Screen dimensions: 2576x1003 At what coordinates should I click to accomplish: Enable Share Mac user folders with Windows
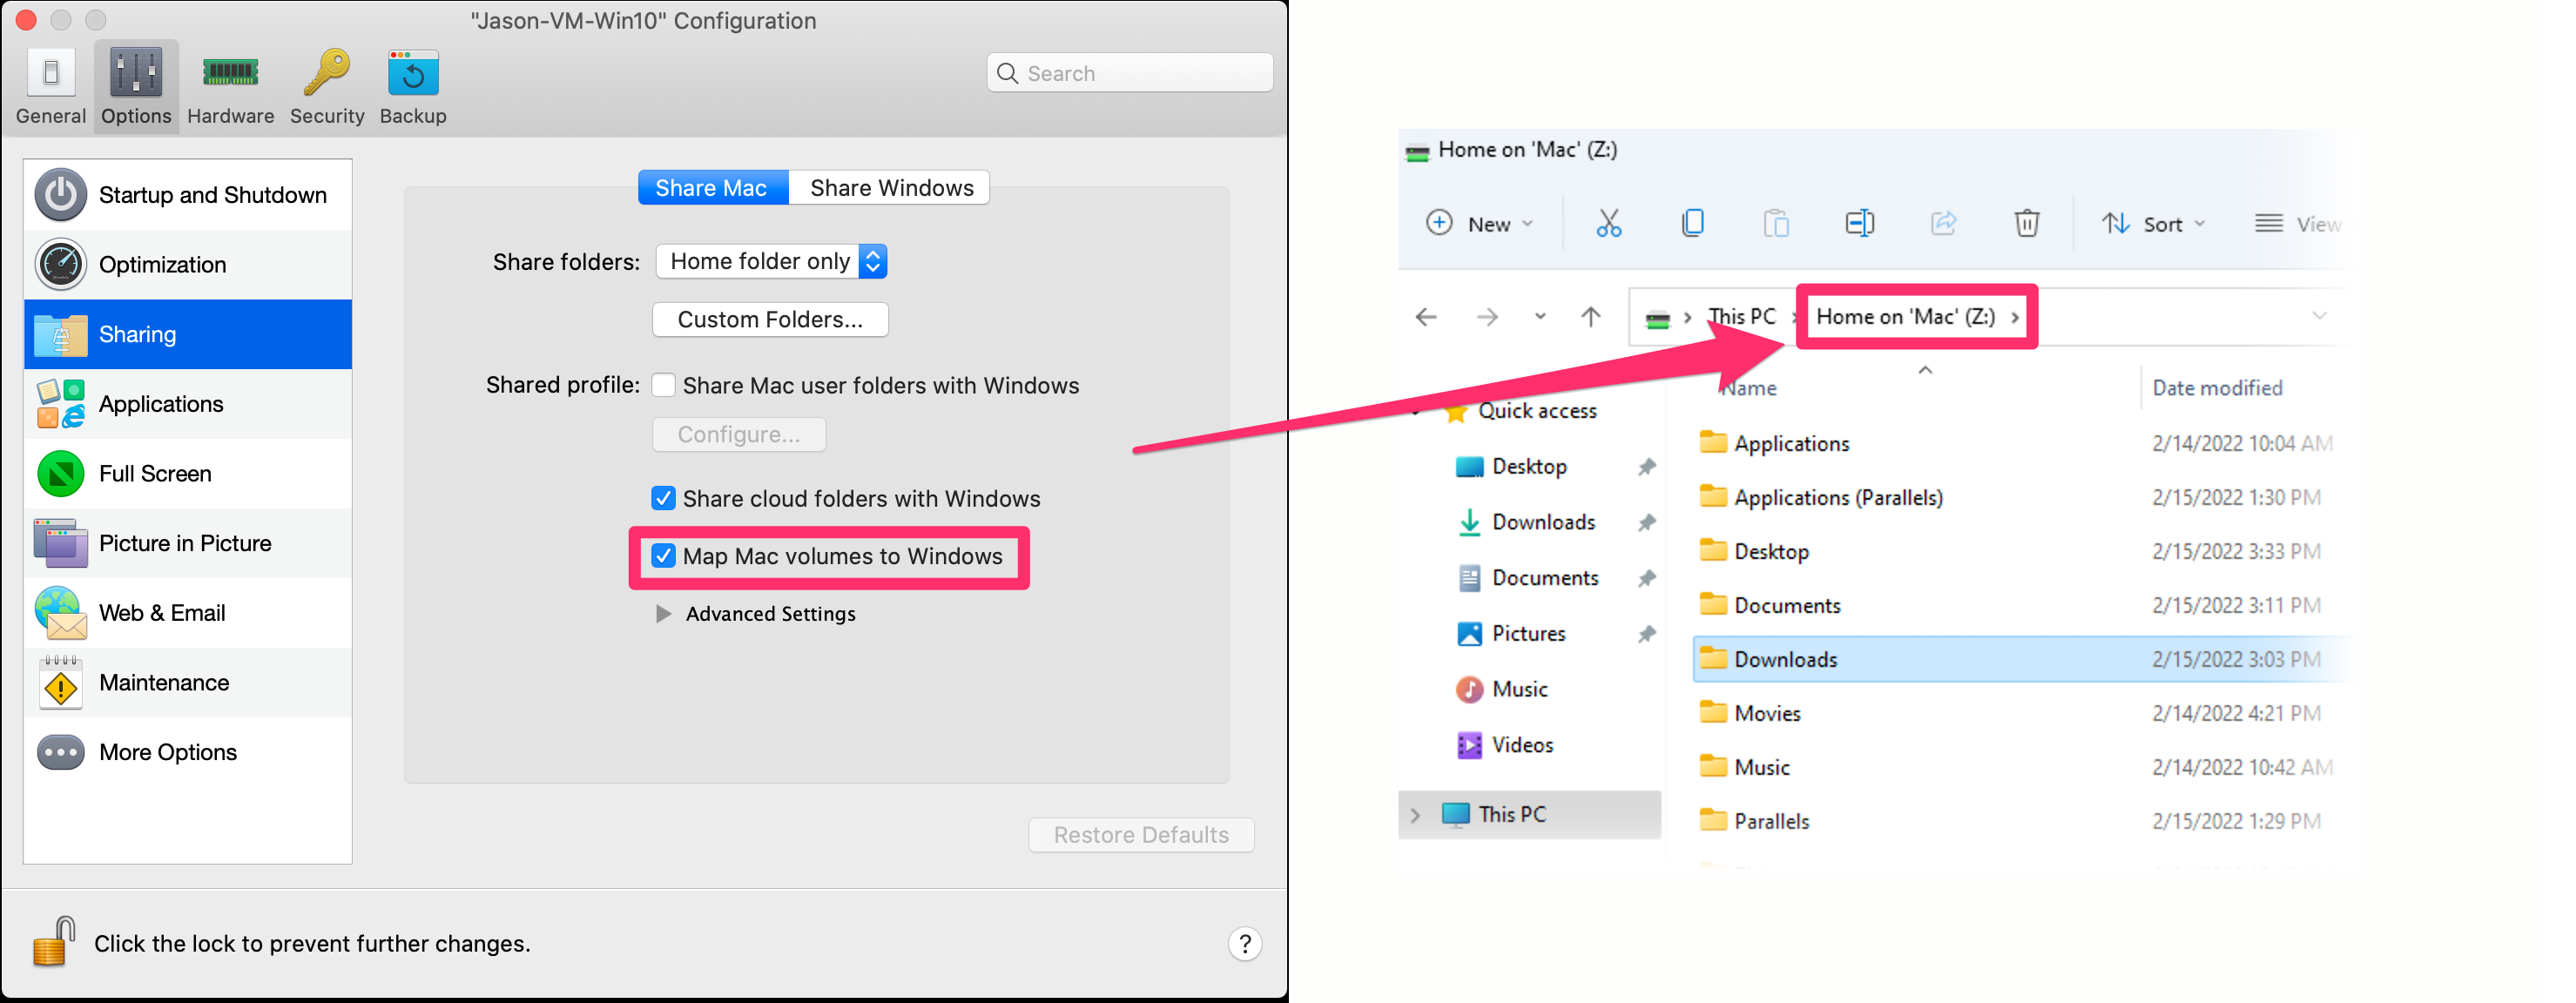[x=664, y=385]
